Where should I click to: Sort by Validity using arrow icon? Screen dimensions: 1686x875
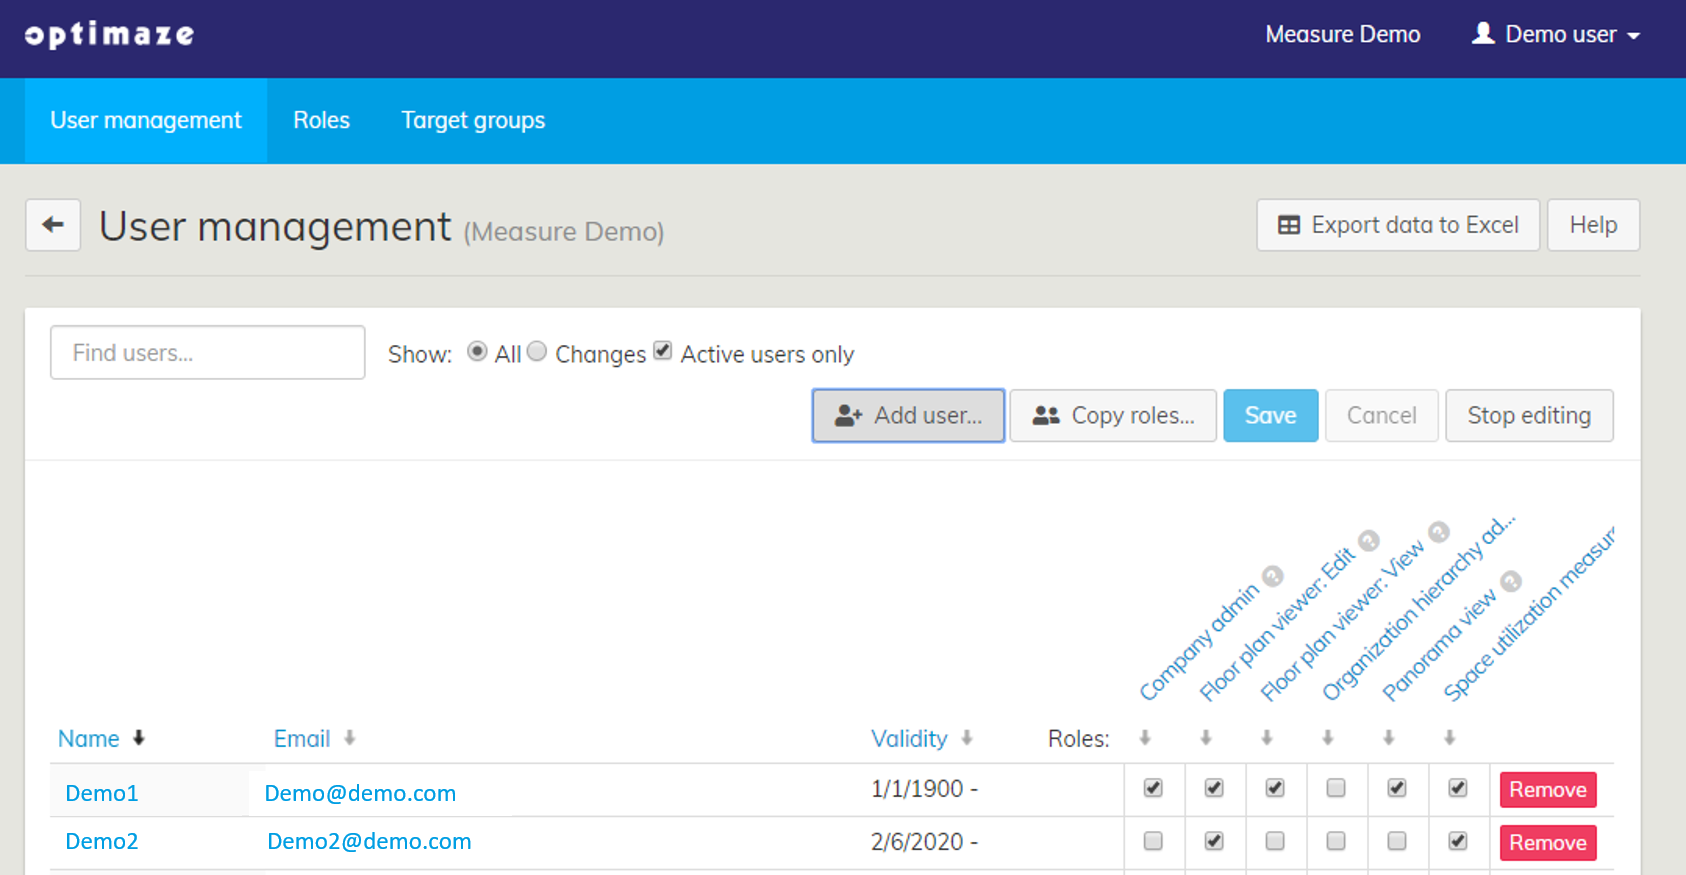click(966, 738)
